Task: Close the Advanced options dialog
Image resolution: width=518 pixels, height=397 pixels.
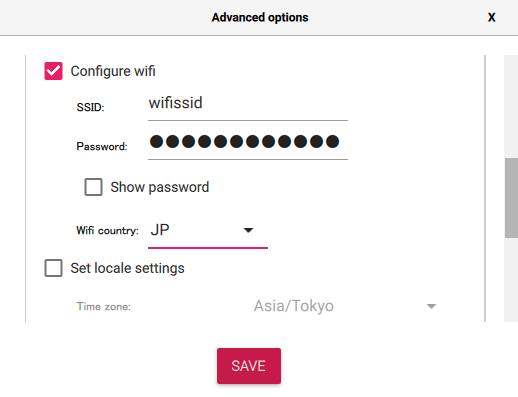Action: 491,17
